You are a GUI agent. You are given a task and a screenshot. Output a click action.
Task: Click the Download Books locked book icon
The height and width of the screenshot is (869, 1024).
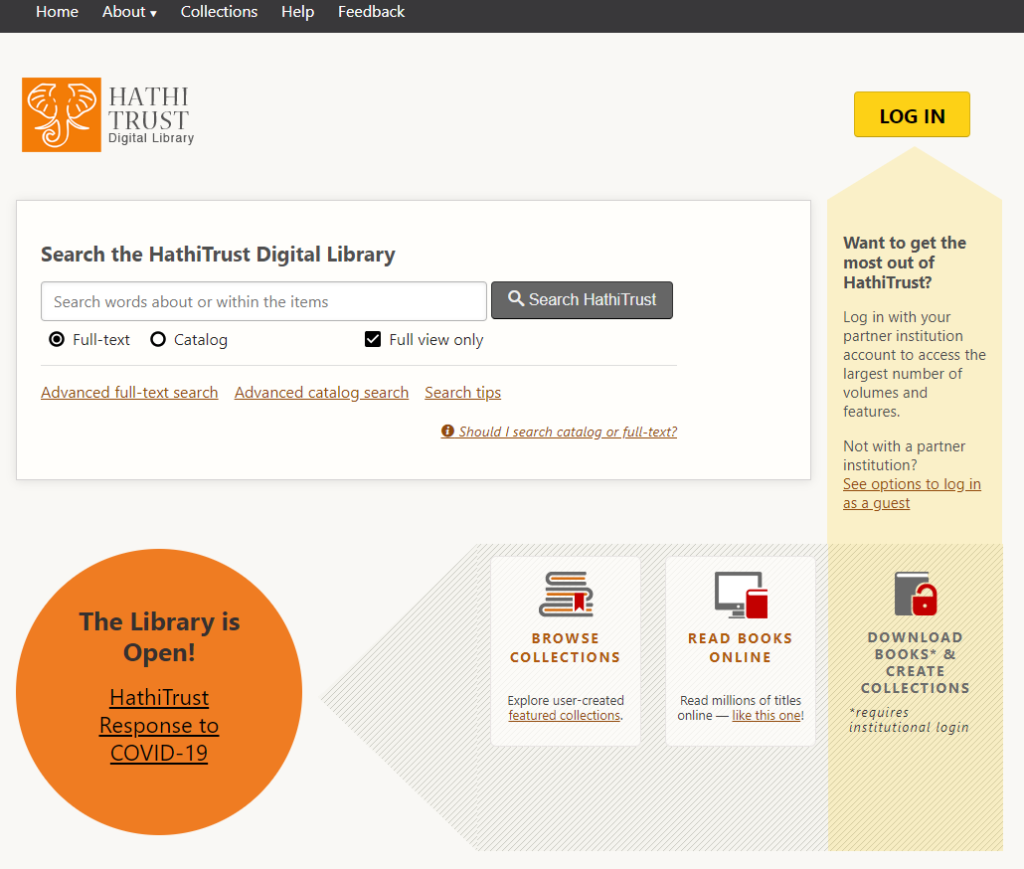click(x=915, y=594)
